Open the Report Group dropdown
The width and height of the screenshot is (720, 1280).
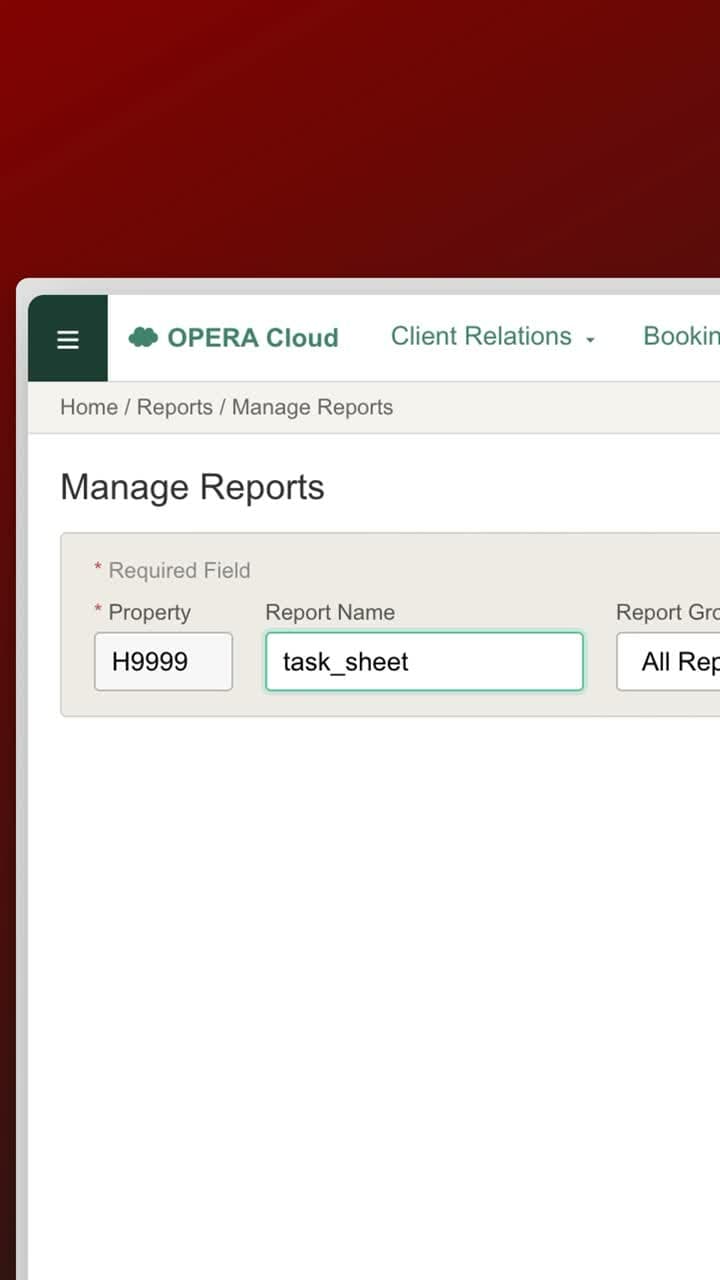click(x=668, y=661)
